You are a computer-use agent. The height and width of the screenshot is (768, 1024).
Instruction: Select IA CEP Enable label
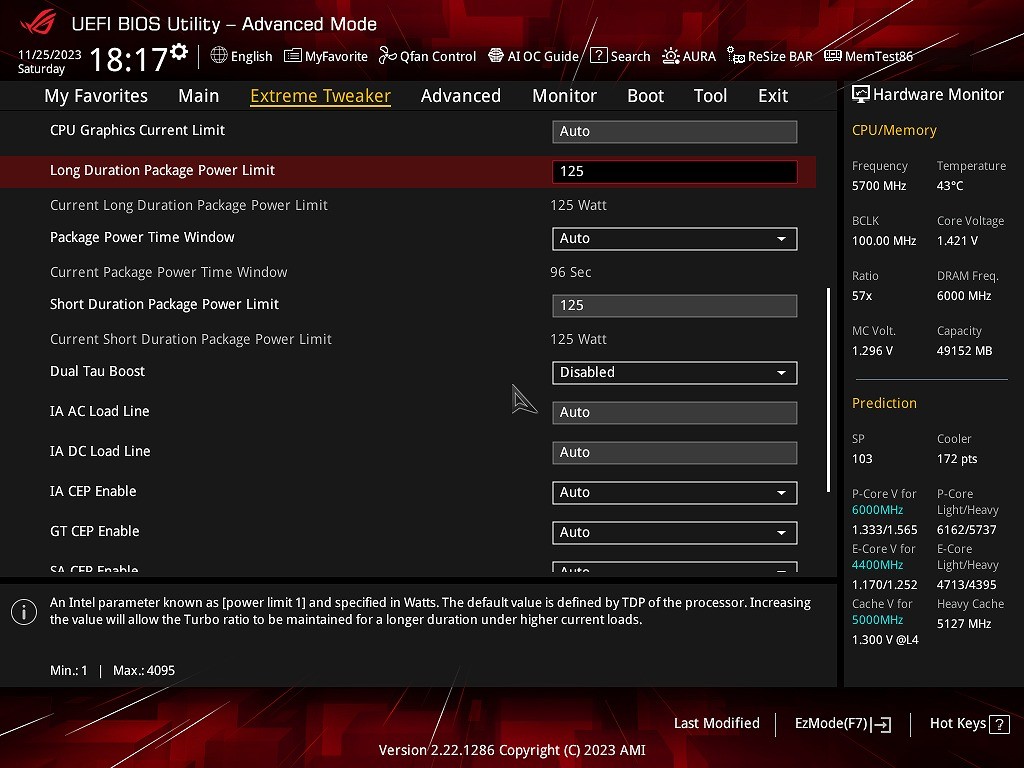pyautogui.click(x=93, y=491)
